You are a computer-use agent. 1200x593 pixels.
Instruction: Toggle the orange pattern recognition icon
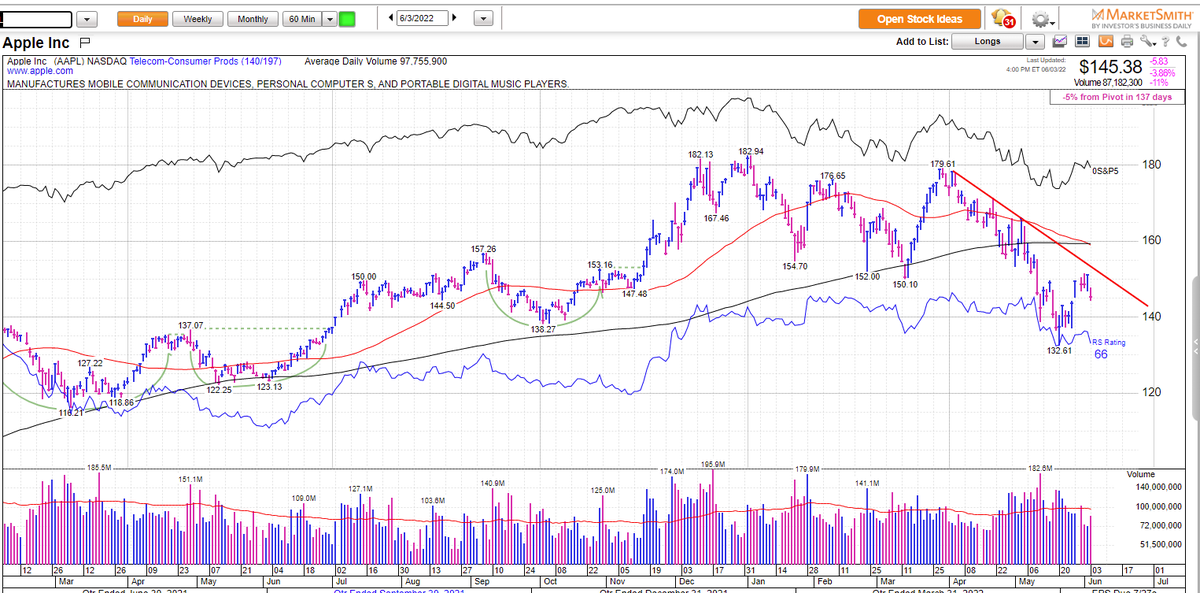1105,42
